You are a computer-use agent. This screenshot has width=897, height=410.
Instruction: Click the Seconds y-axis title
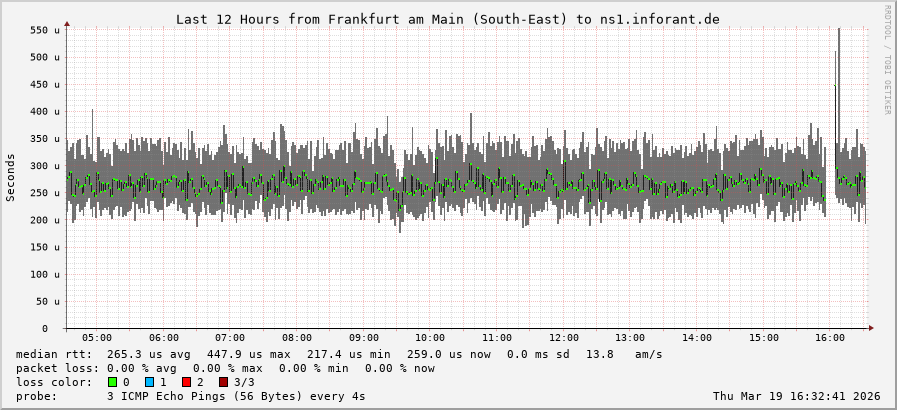point(11,178)
